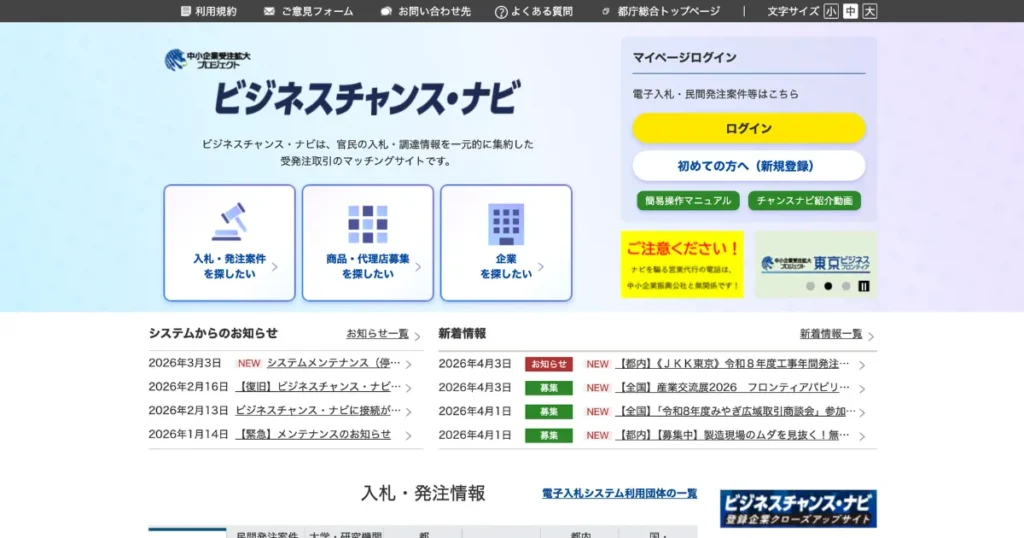Select the second (active) carousel dot
1024x538 pixels.
[828, 286]
